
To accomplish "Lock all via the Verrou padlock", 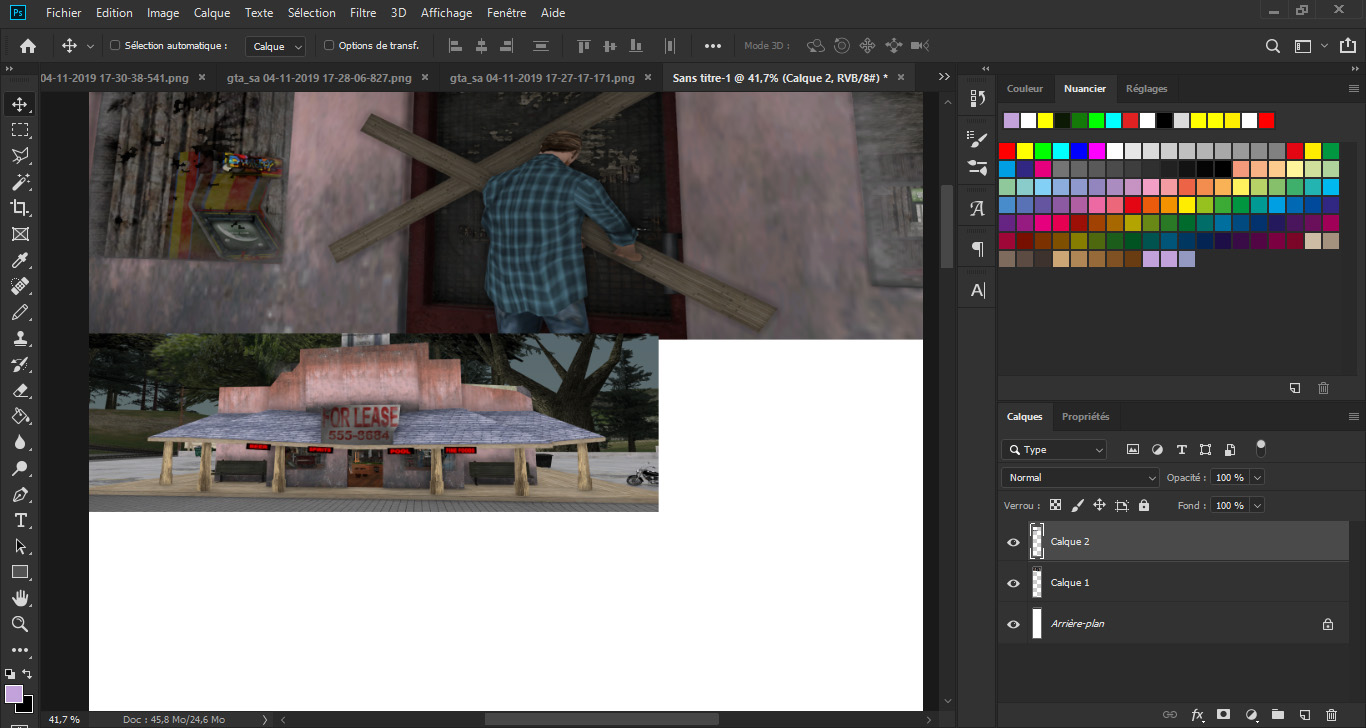I will [x=1144, y=505].
